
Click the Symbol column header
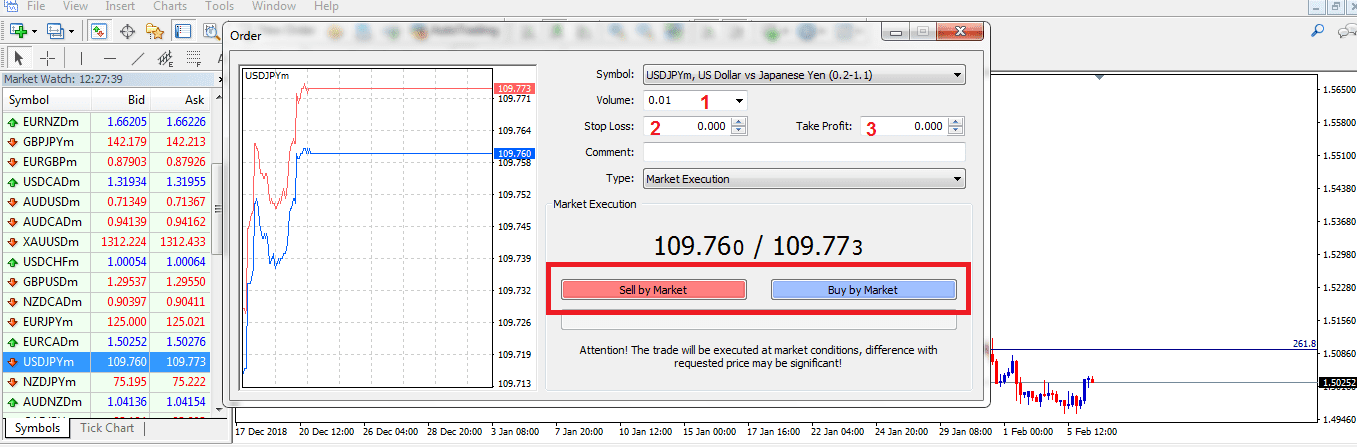[46, 100]
